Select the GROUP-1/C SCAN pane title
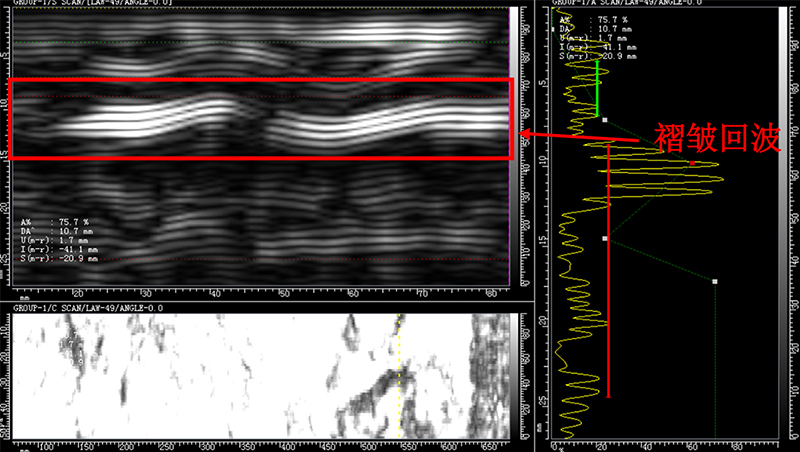 [88, 308]
